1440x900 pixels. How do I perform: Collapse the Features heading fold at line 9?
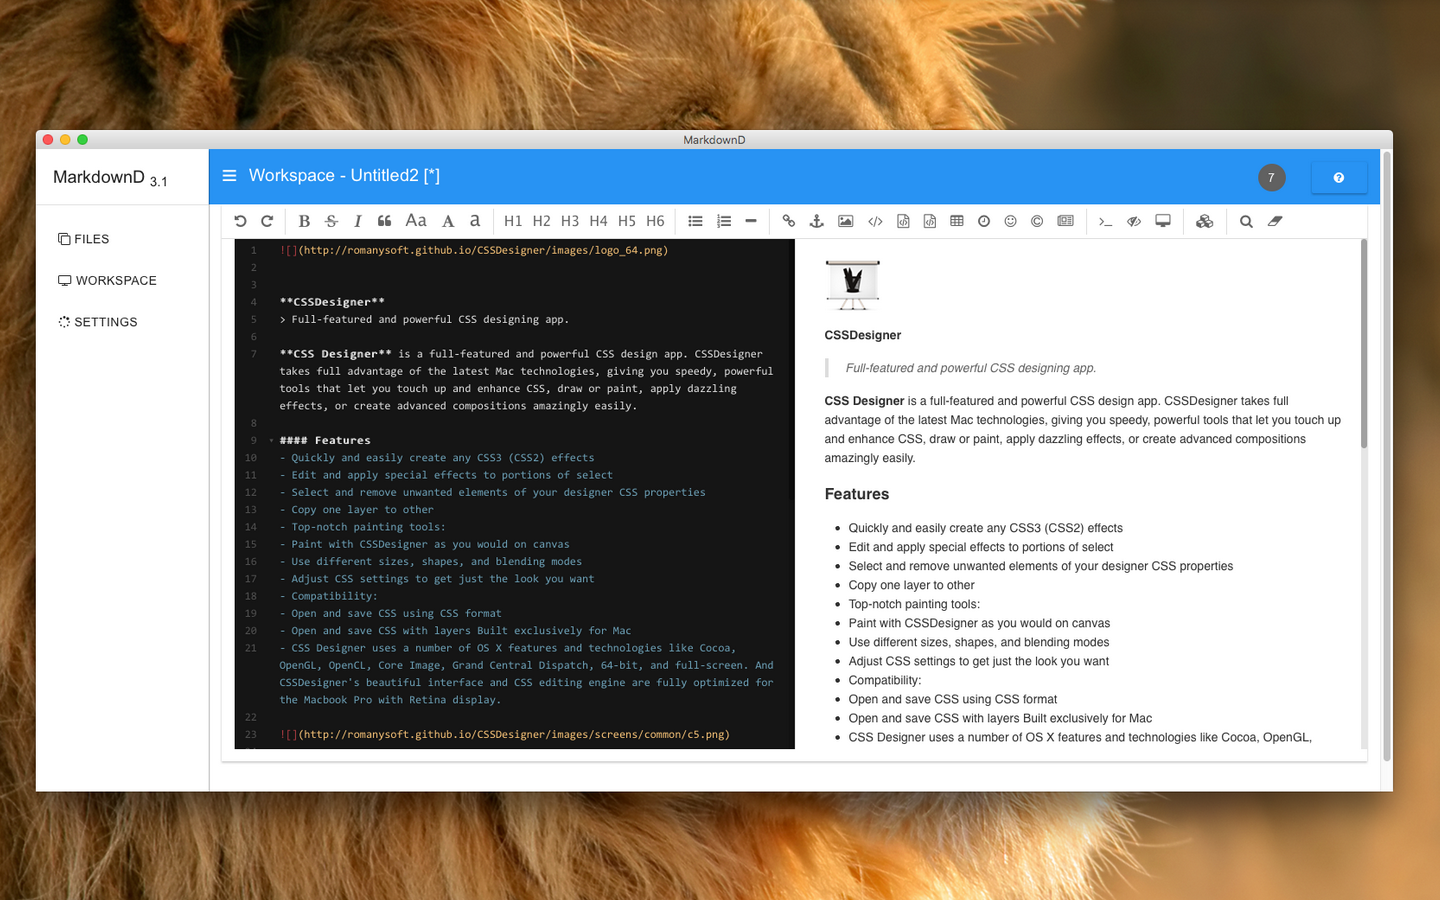[271, 440]
